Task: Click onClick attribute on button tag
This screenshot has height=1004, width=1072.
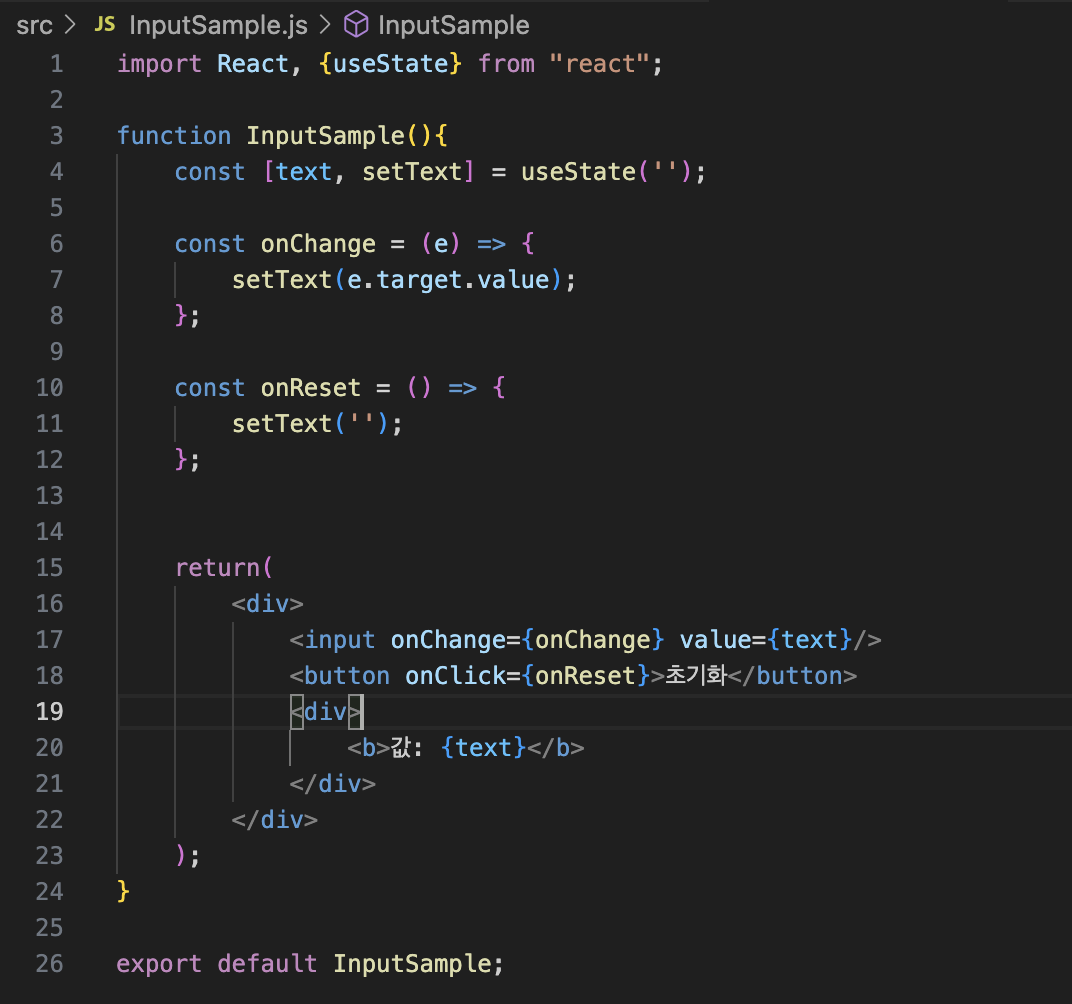Action: [x=455, y=676]
